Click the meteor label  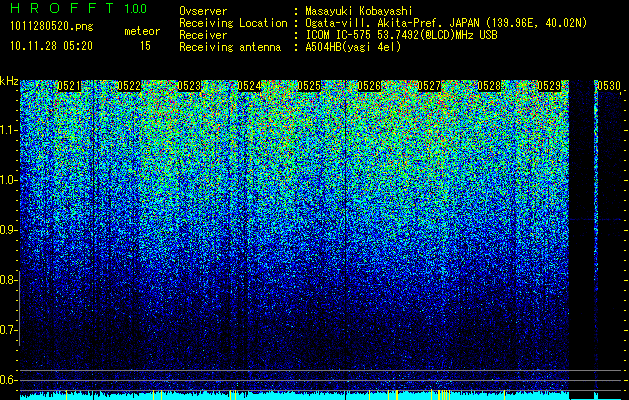pyautogui.click(x=142, y=31)
